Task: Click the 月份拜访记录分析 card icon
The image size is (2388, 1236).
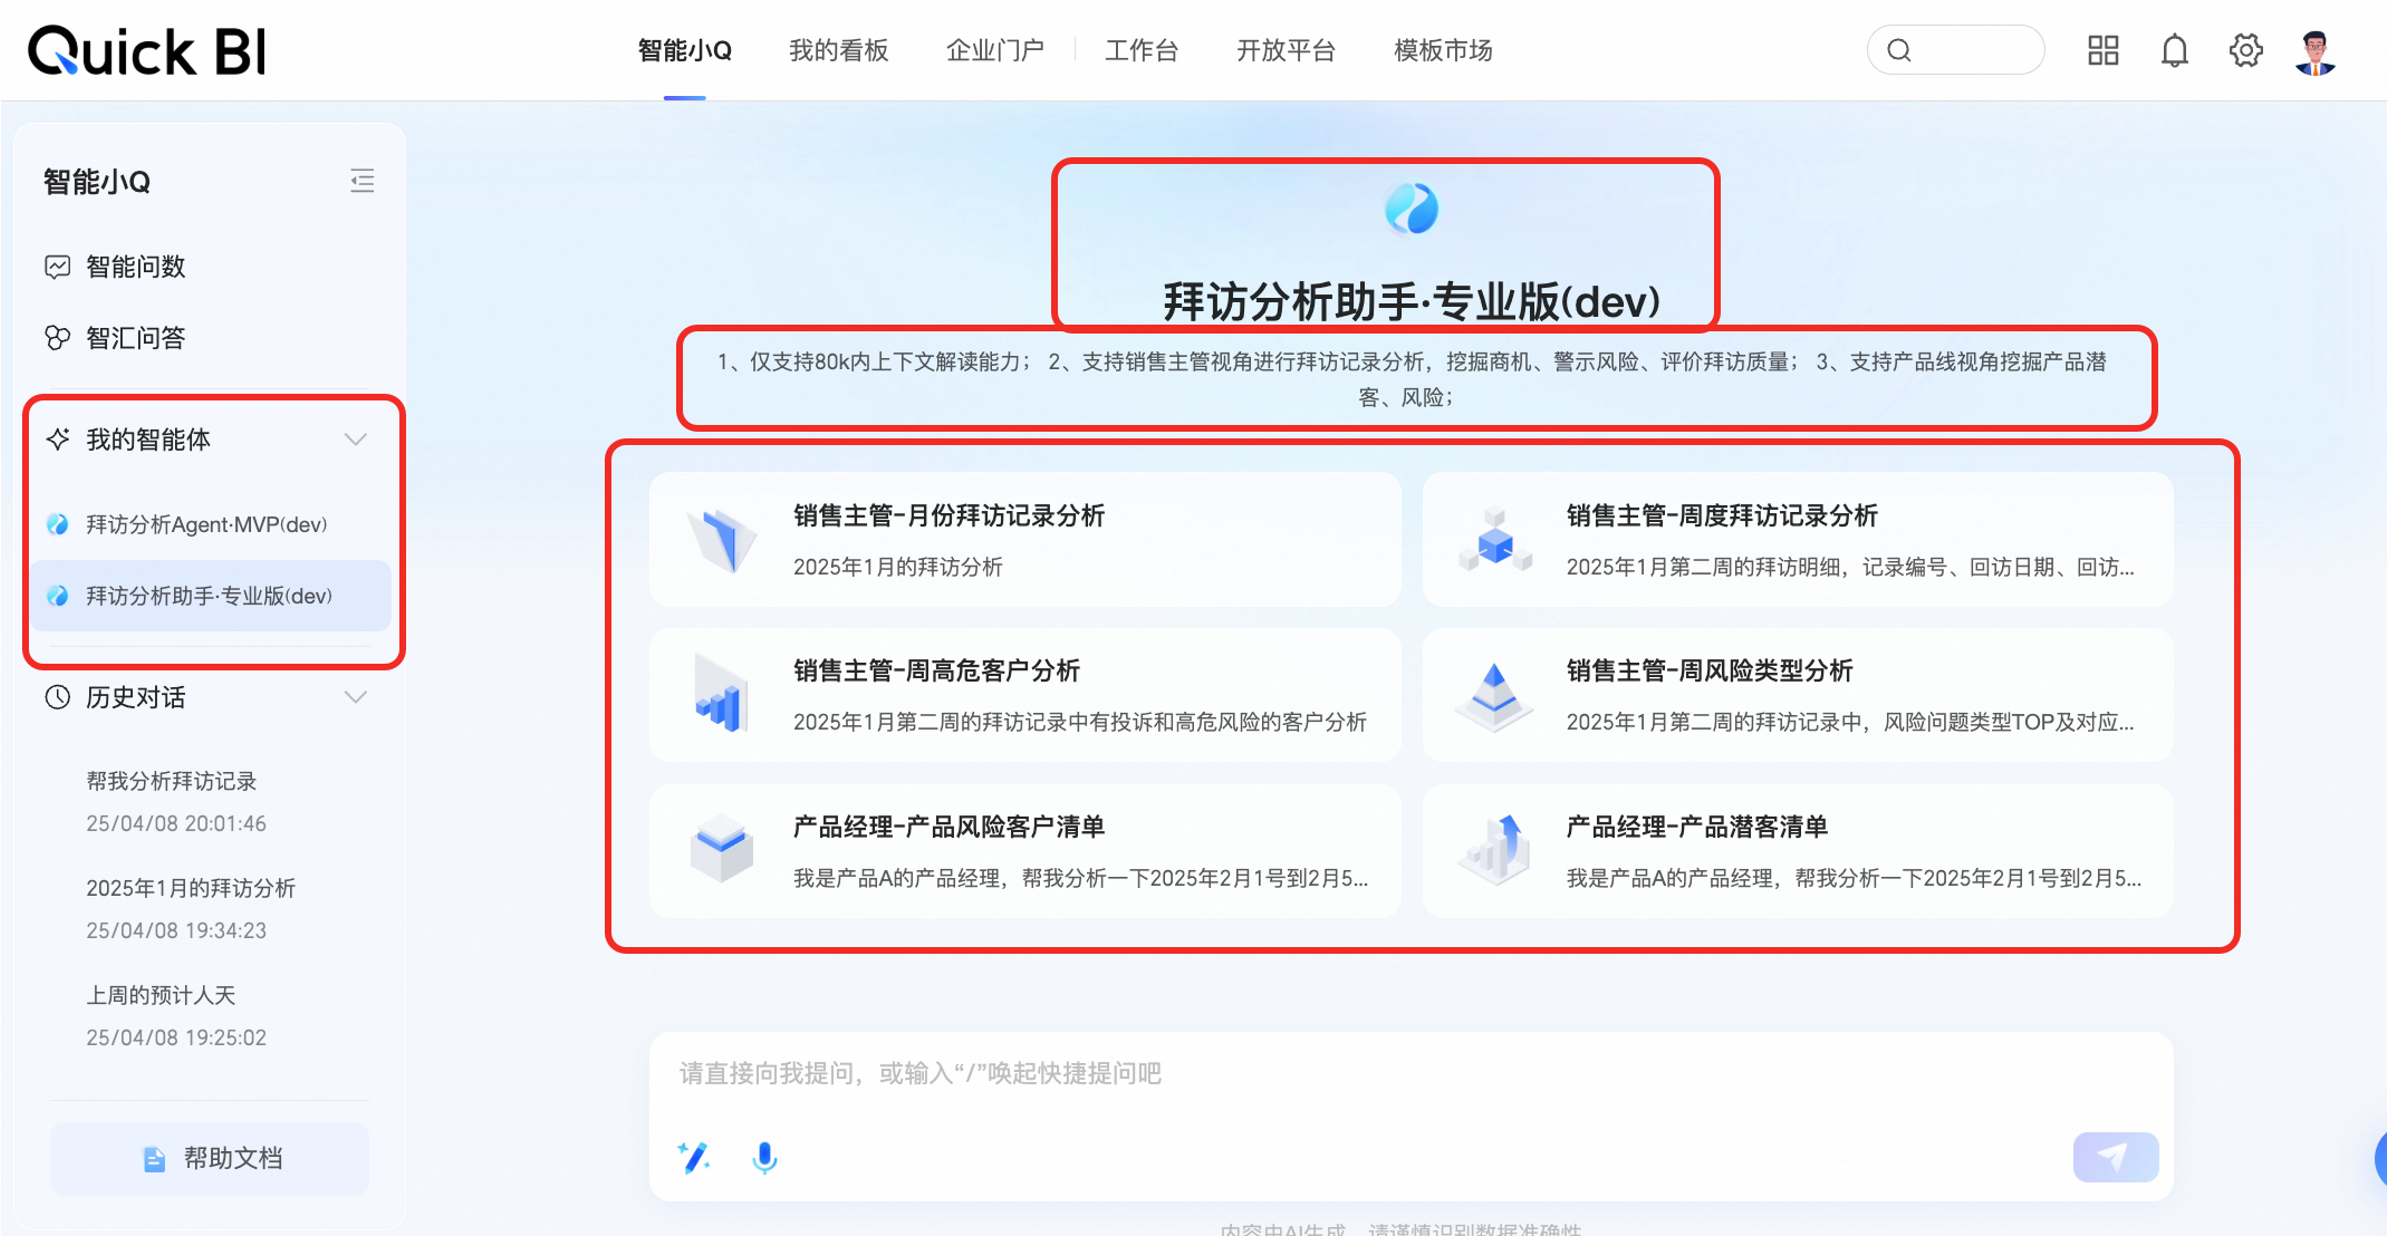Action: [721, 540]
